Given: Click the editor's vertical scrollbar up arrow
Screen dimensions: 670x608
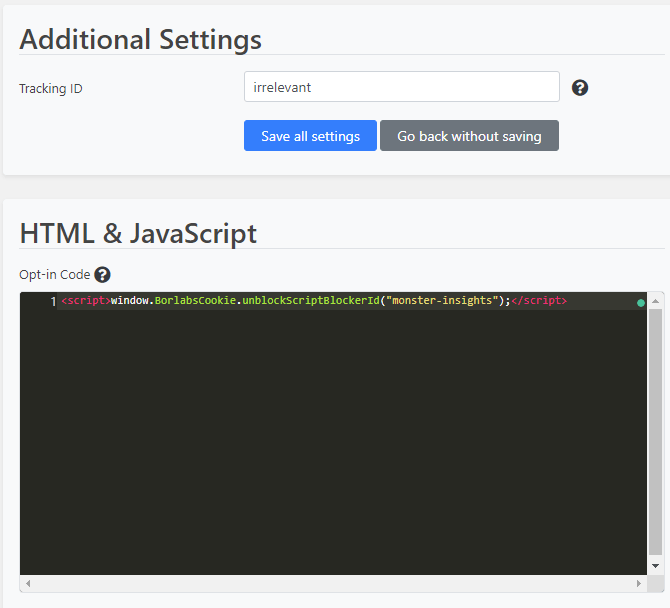Looking at the screenshot, I should [x=655, y=301].
